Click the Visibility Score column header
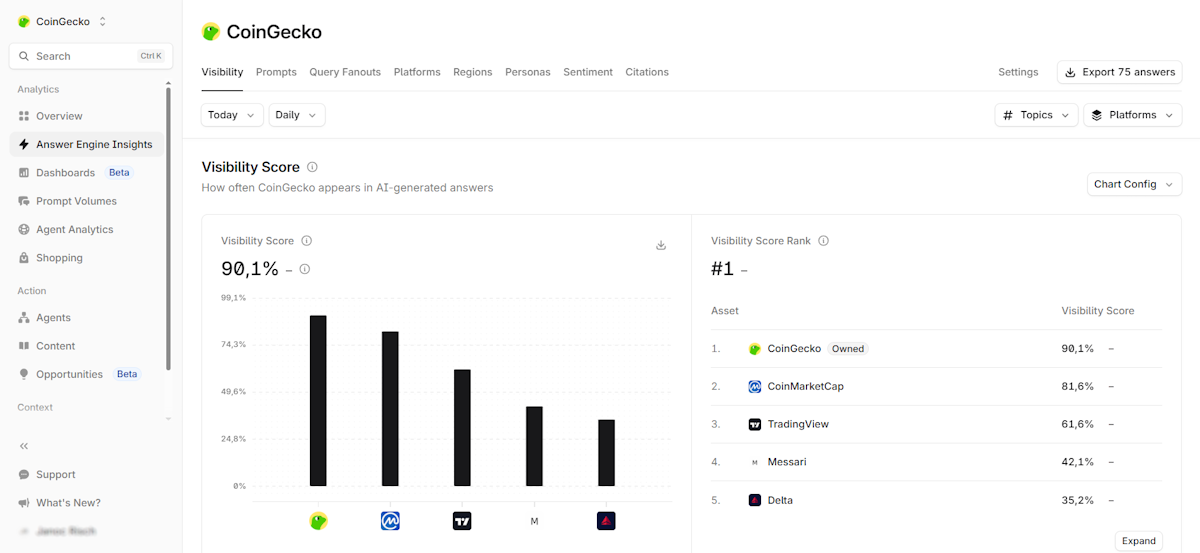Screen dimensions: 1200x553 (1098, 311)
